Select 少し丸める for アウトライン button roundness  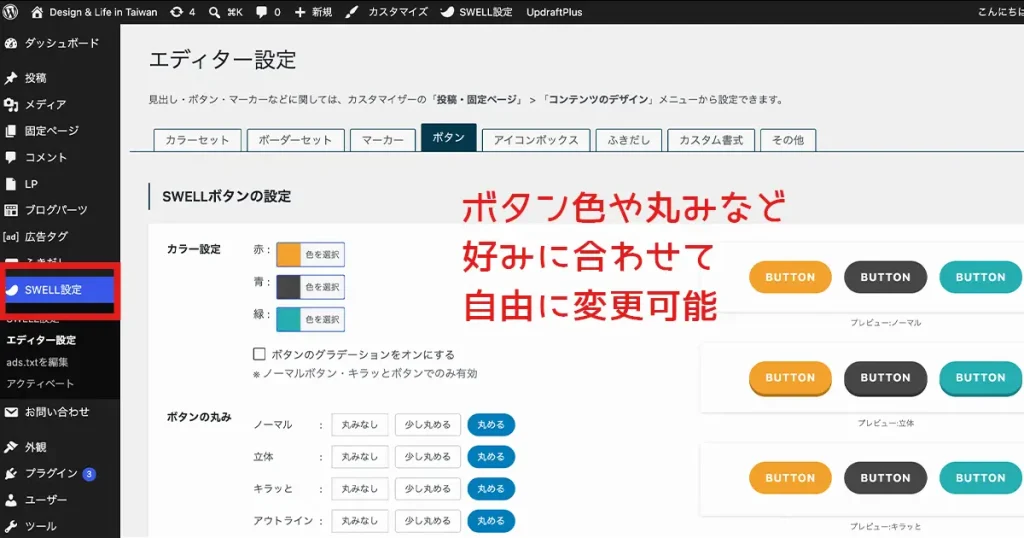428,520
